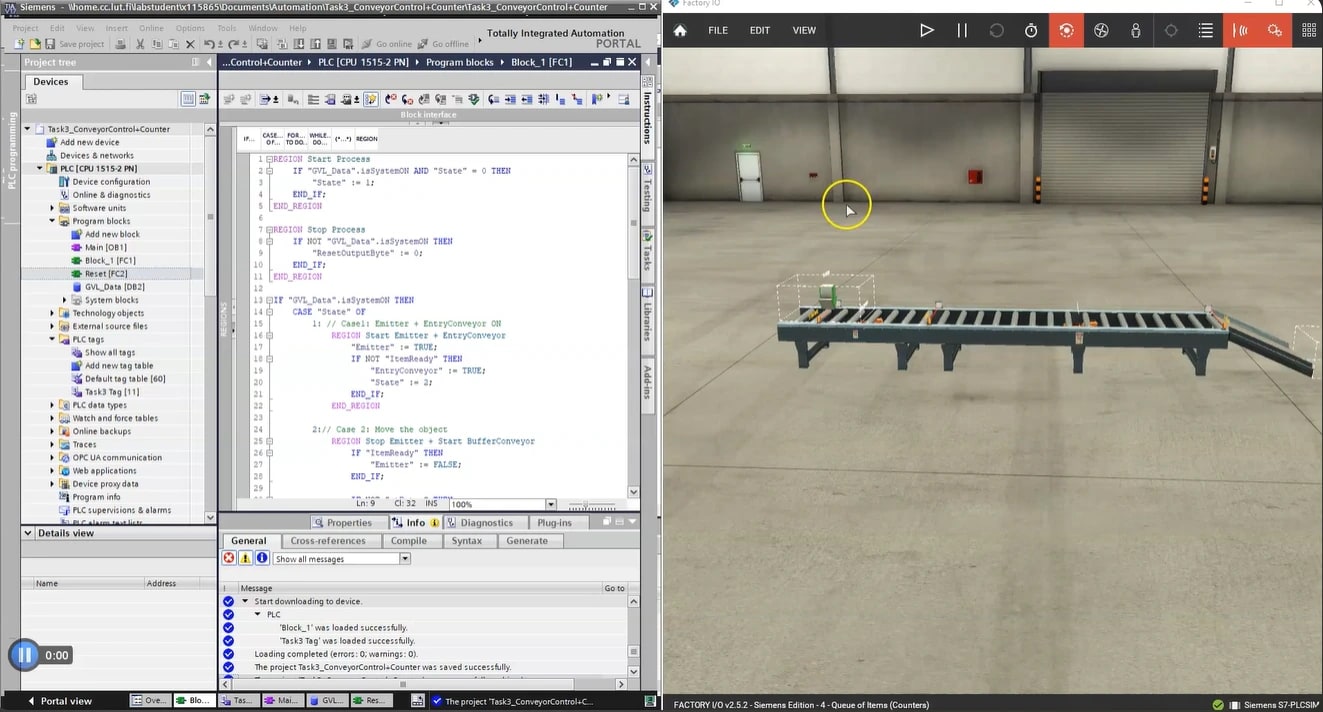This screenshot has width=1323, height=712.
Task: Toggle the error messages filter icon
Action: coord(229,559)
